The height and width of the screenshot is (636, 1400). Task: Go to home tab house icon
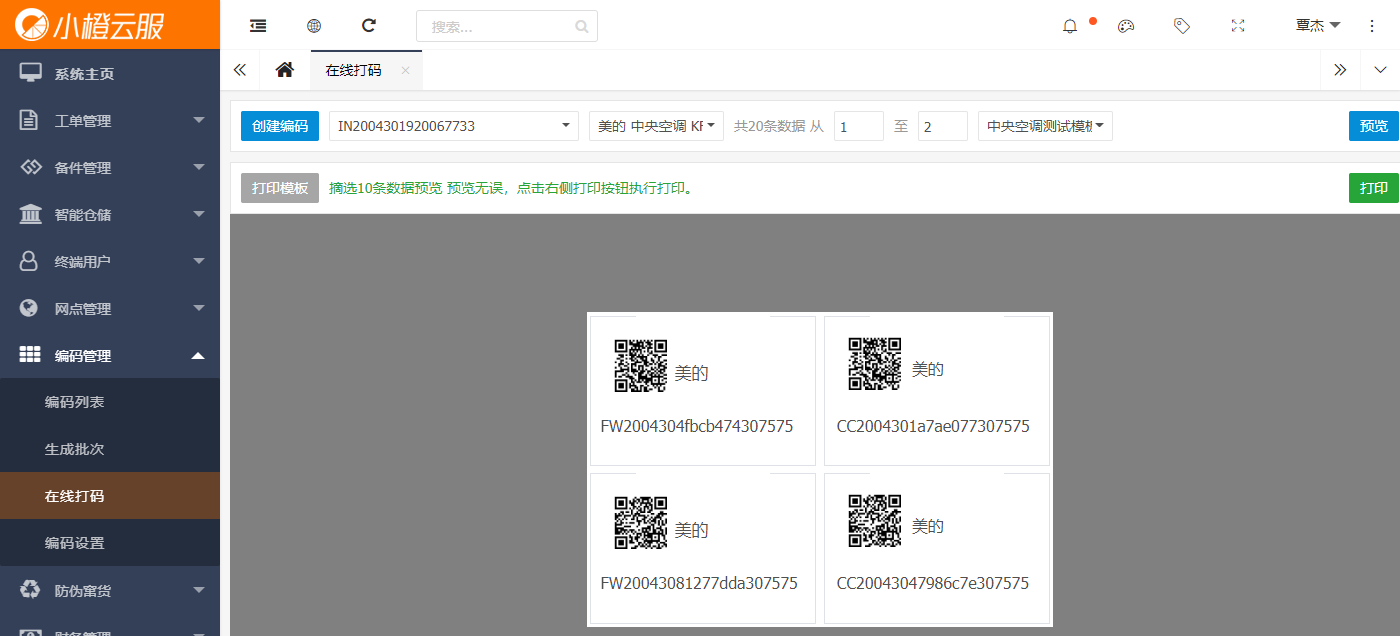coord(285,70)
